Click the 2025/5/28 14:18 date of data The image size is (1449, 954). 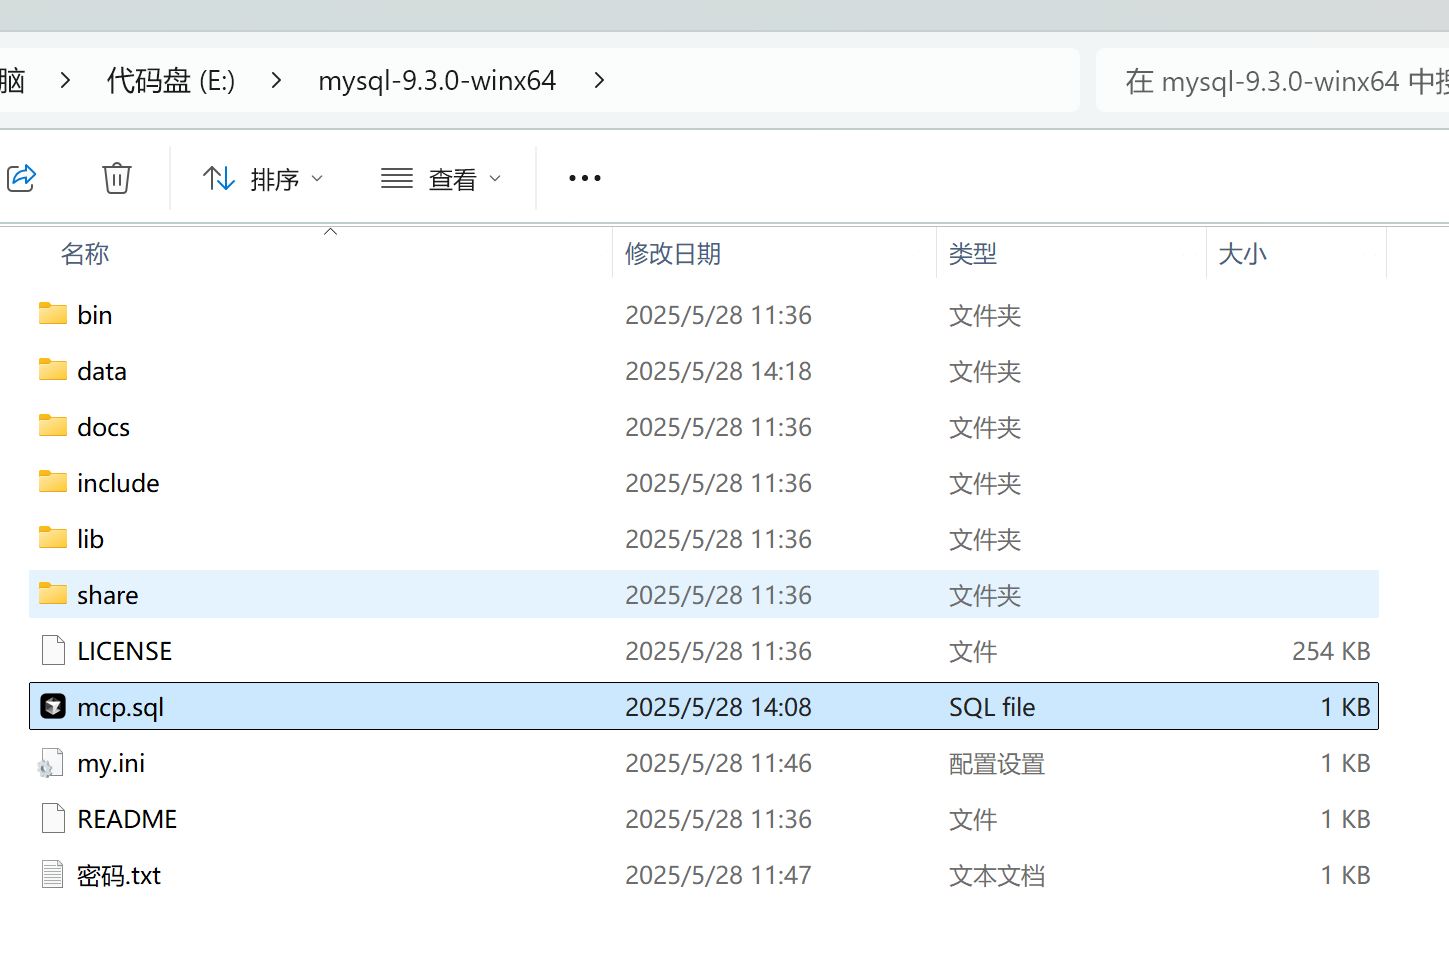click(718, 371)
